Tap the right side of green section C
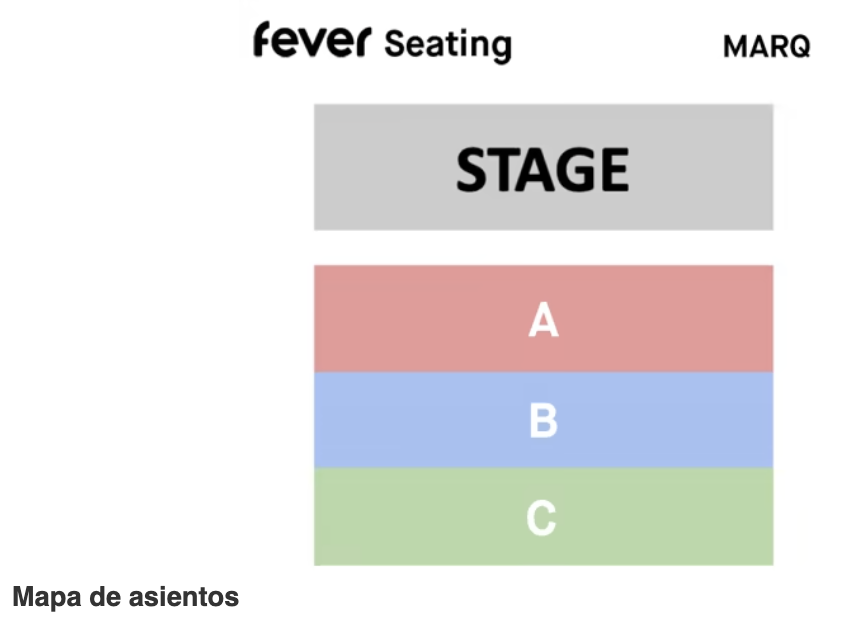Viewport: 842px width, 618px height. click(x=758, y=517)
